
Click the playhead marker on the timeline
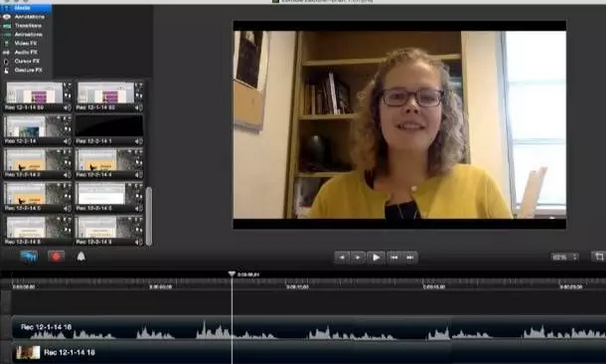point(232,274)
